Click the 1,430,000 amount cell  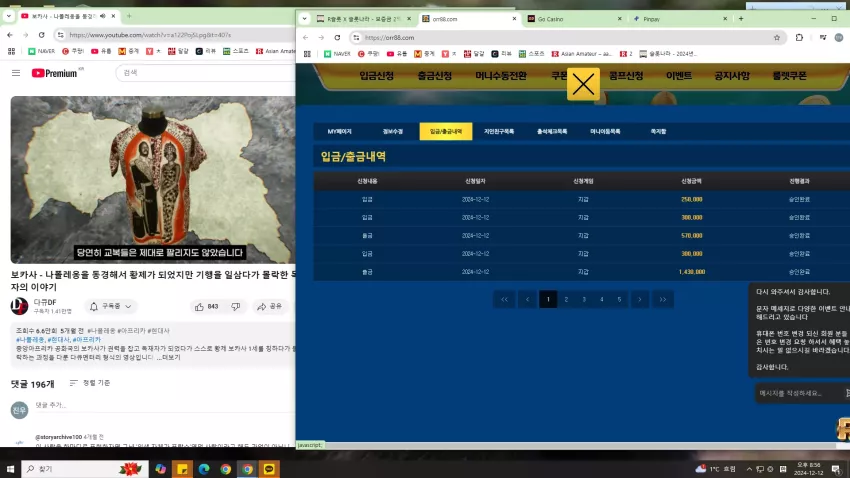[692, 272]
